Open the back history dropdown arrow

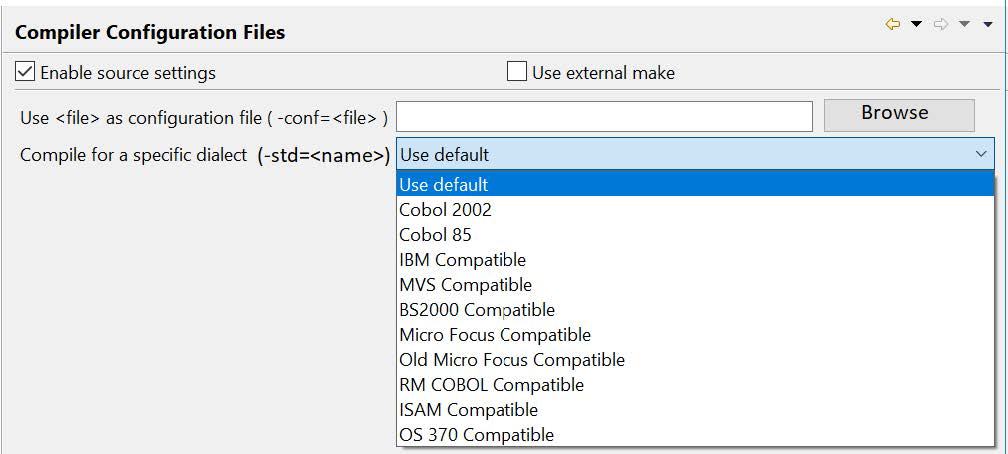pyautogui.click(x=917, y=24)
